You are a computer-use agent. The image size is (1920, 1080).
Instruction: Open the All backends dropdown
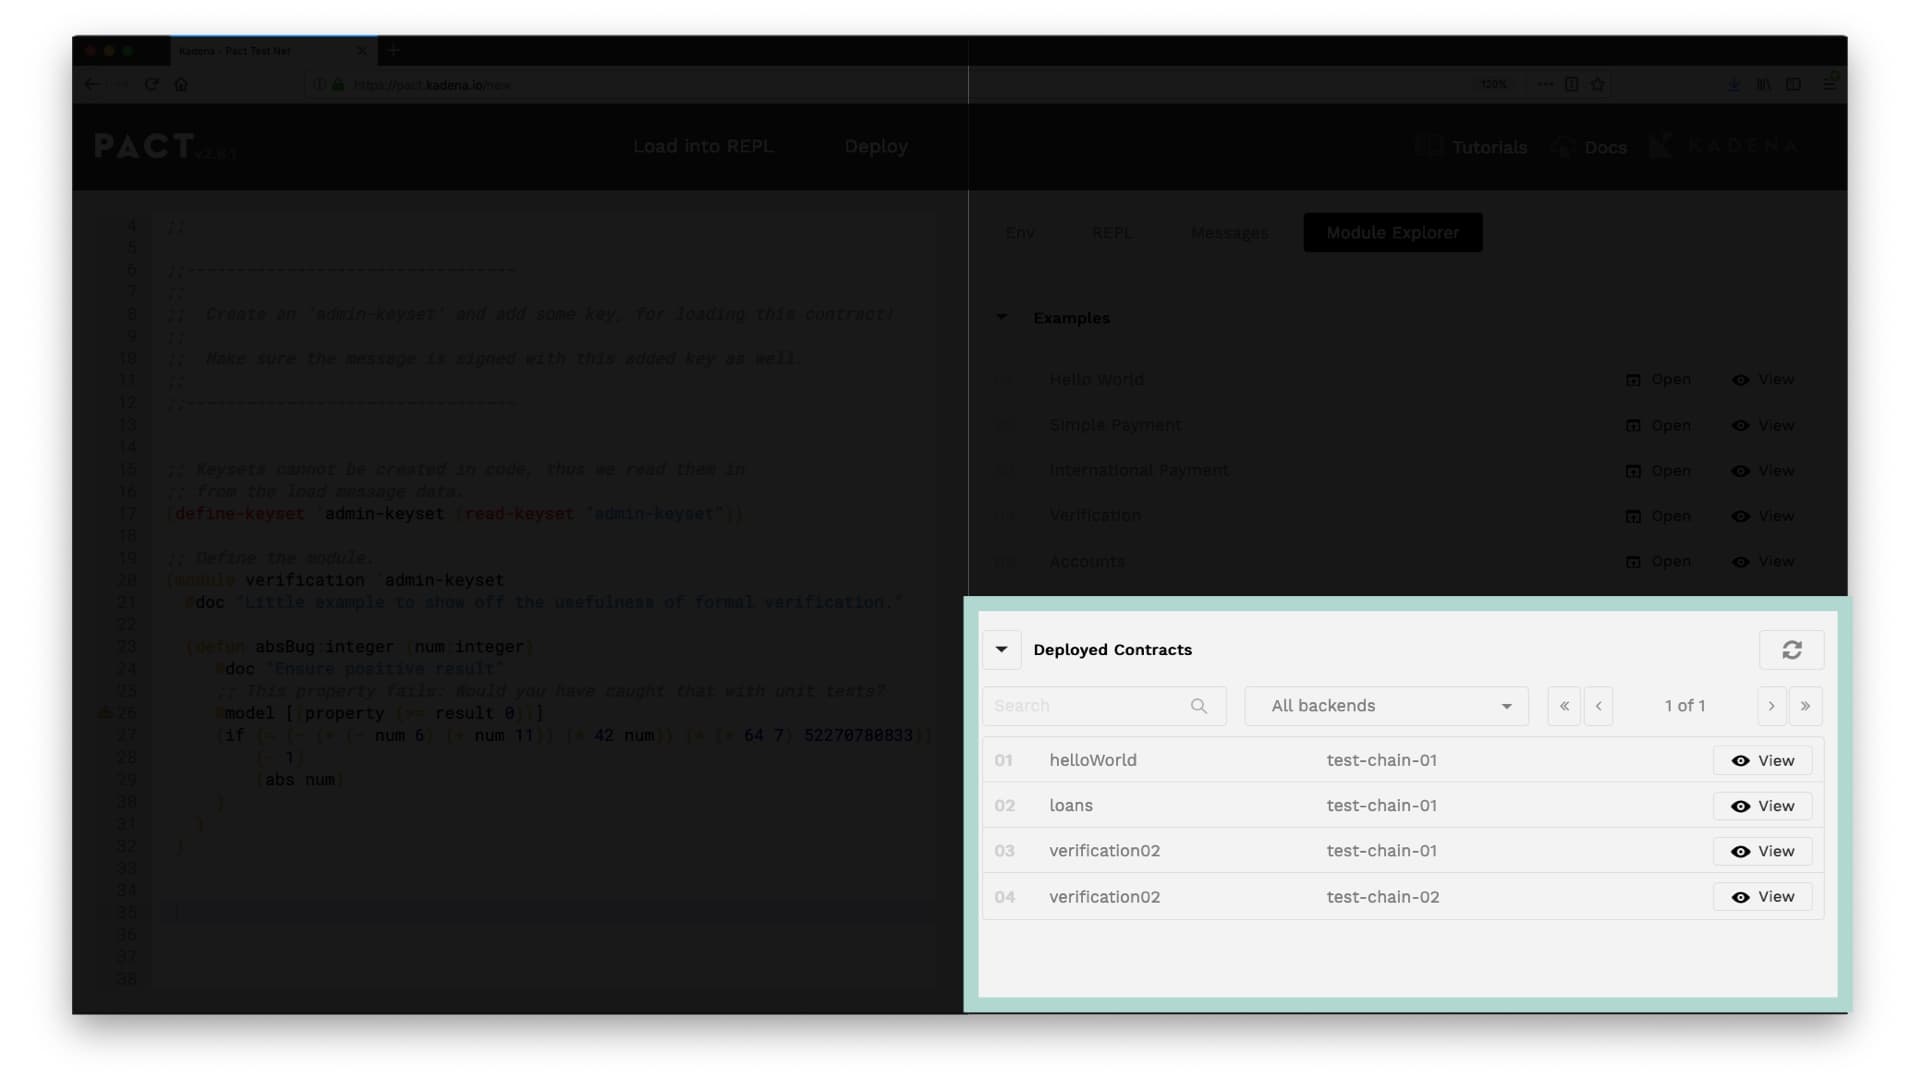coord(1386,706)
